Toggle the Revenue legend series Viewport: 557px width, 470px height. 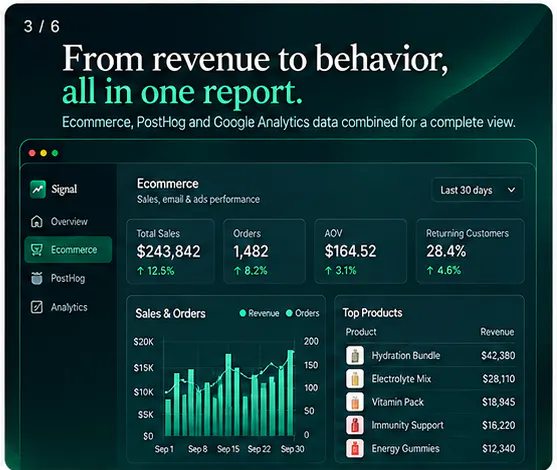(259, 313)
